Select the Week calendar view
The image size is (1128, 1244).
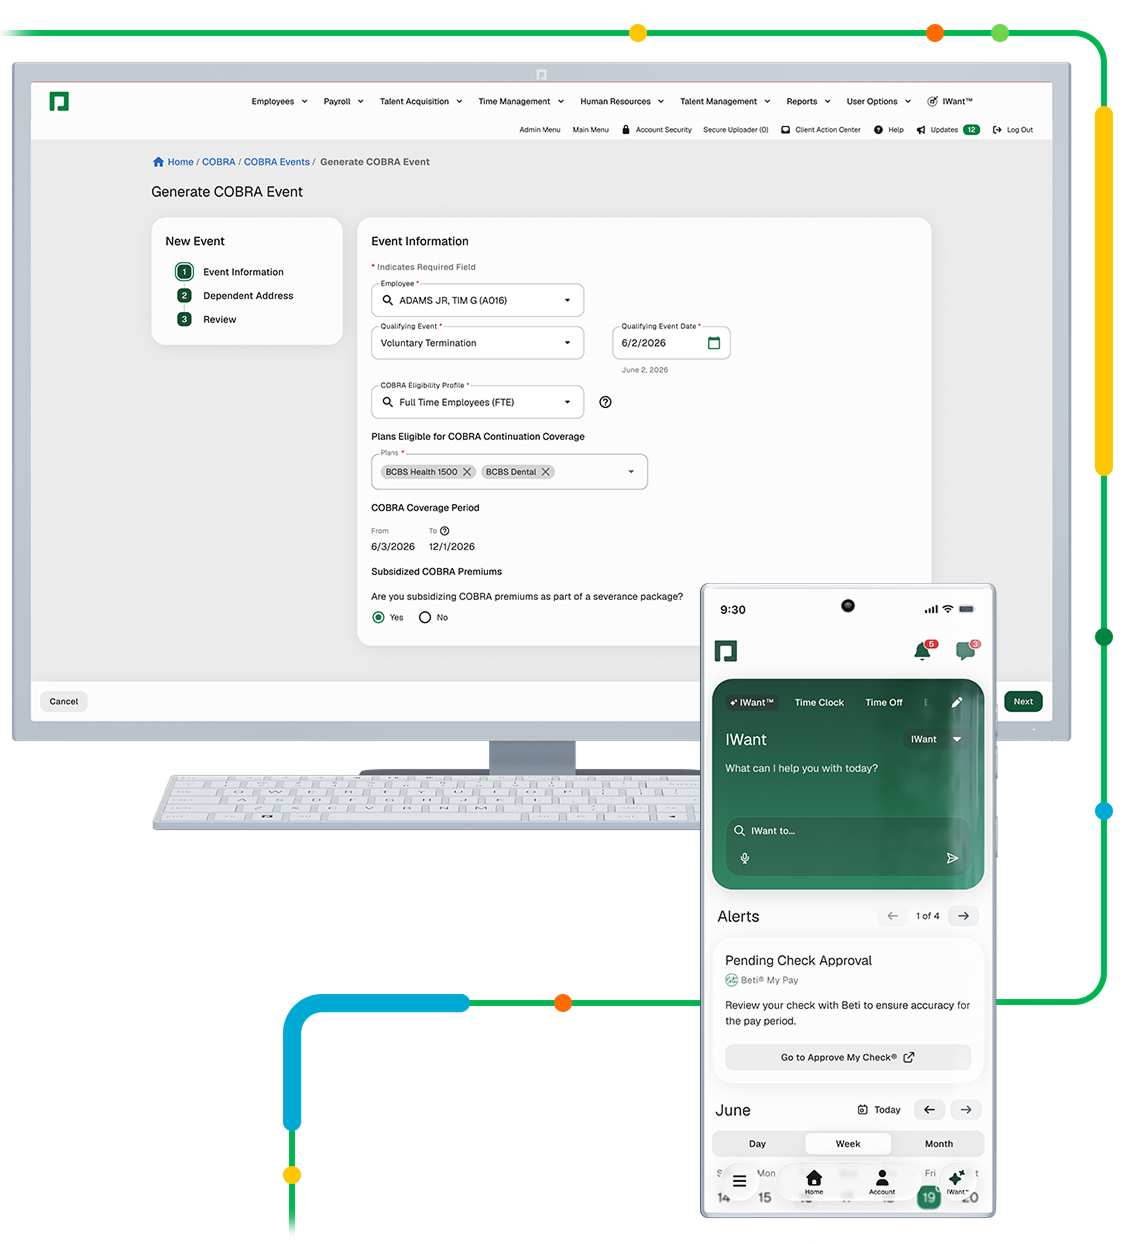[848, 1144]
